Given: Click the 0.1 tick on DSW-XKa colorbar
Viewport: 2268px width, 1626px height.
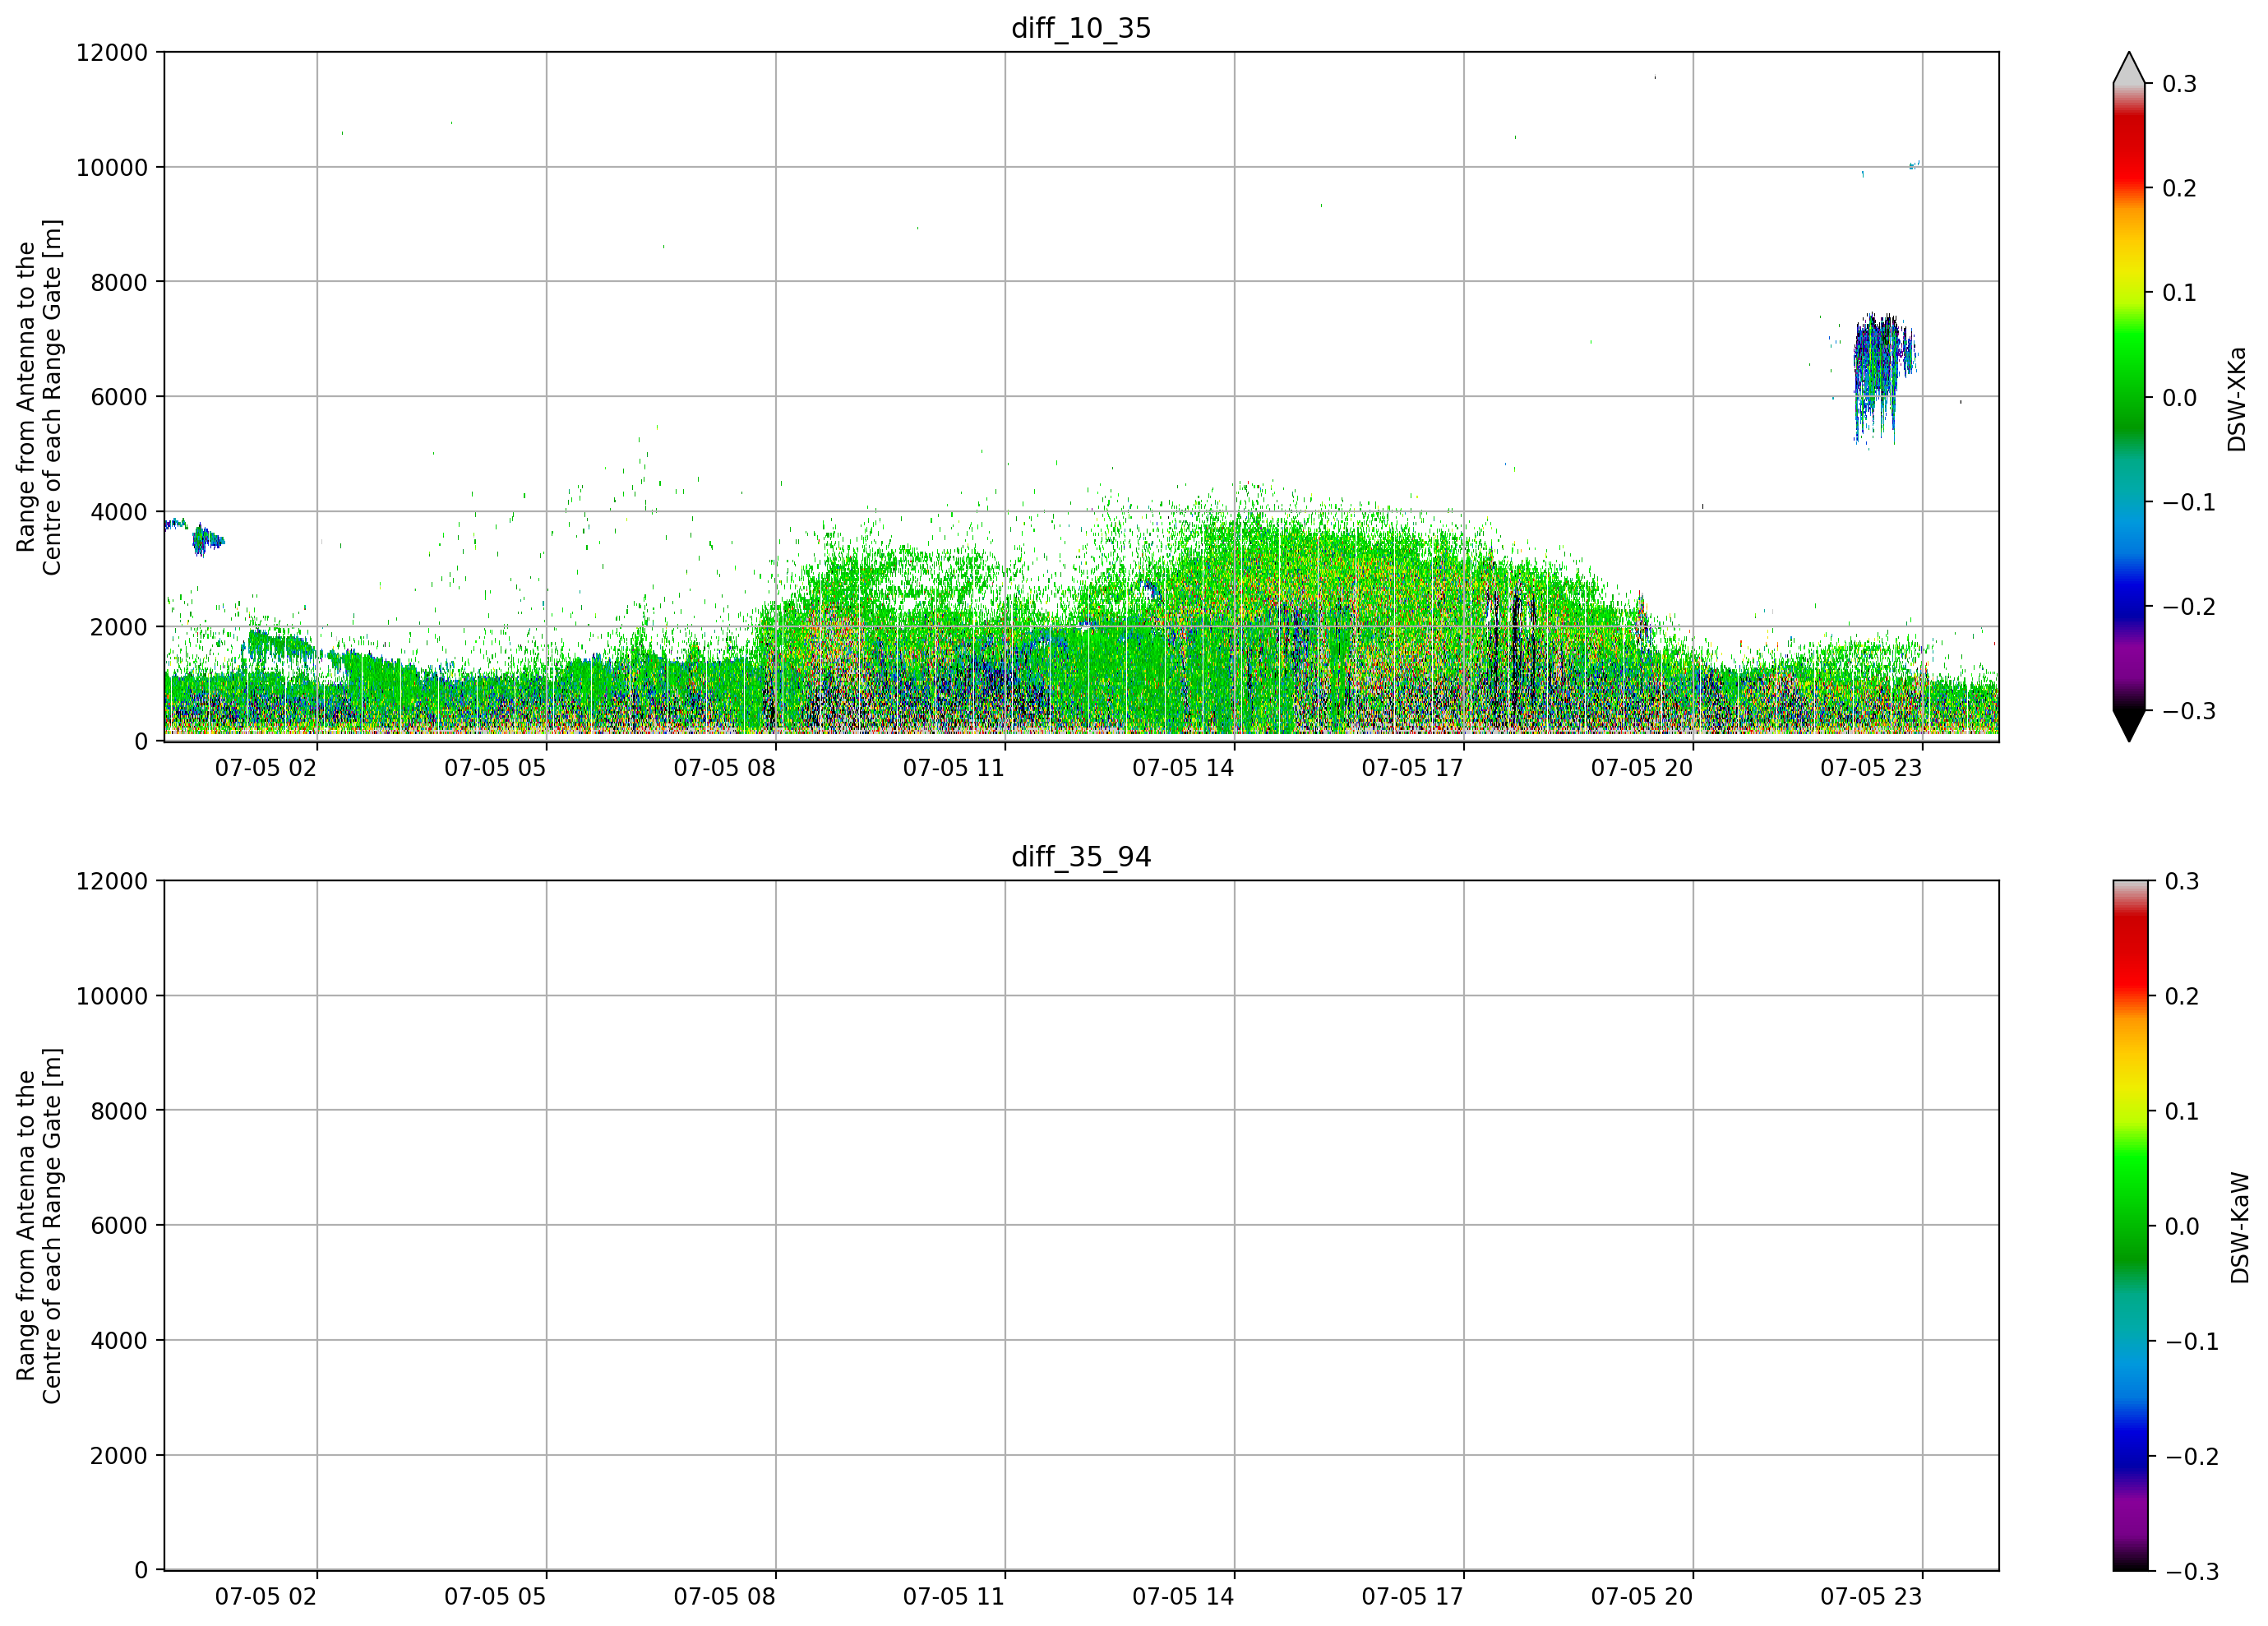Looking at the screenshot, I should pos(2179,293).
